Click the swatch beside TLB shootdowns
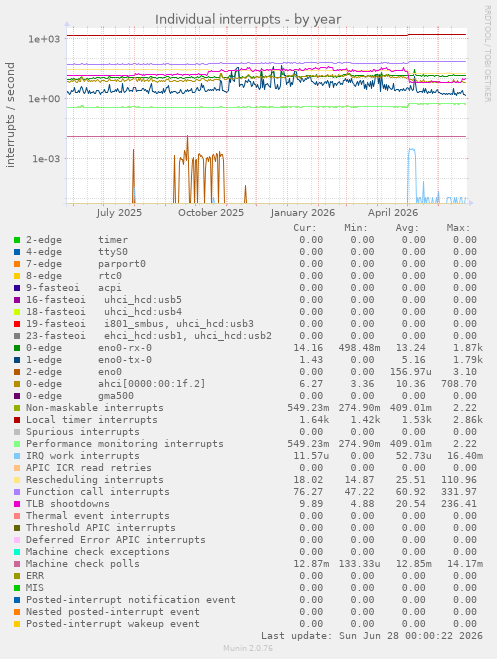 17,504
